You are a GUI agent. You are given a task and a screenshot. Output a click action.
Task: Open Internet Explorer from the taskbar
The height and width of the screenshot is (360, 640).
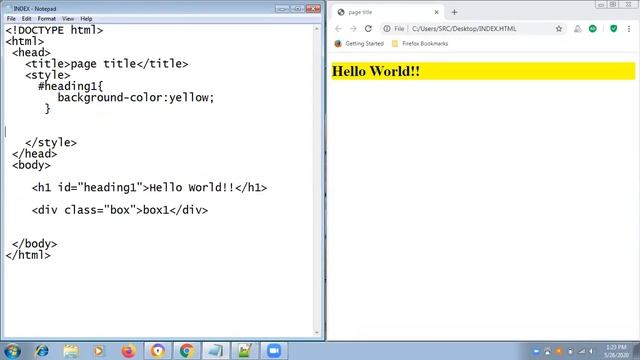point(42,351)
